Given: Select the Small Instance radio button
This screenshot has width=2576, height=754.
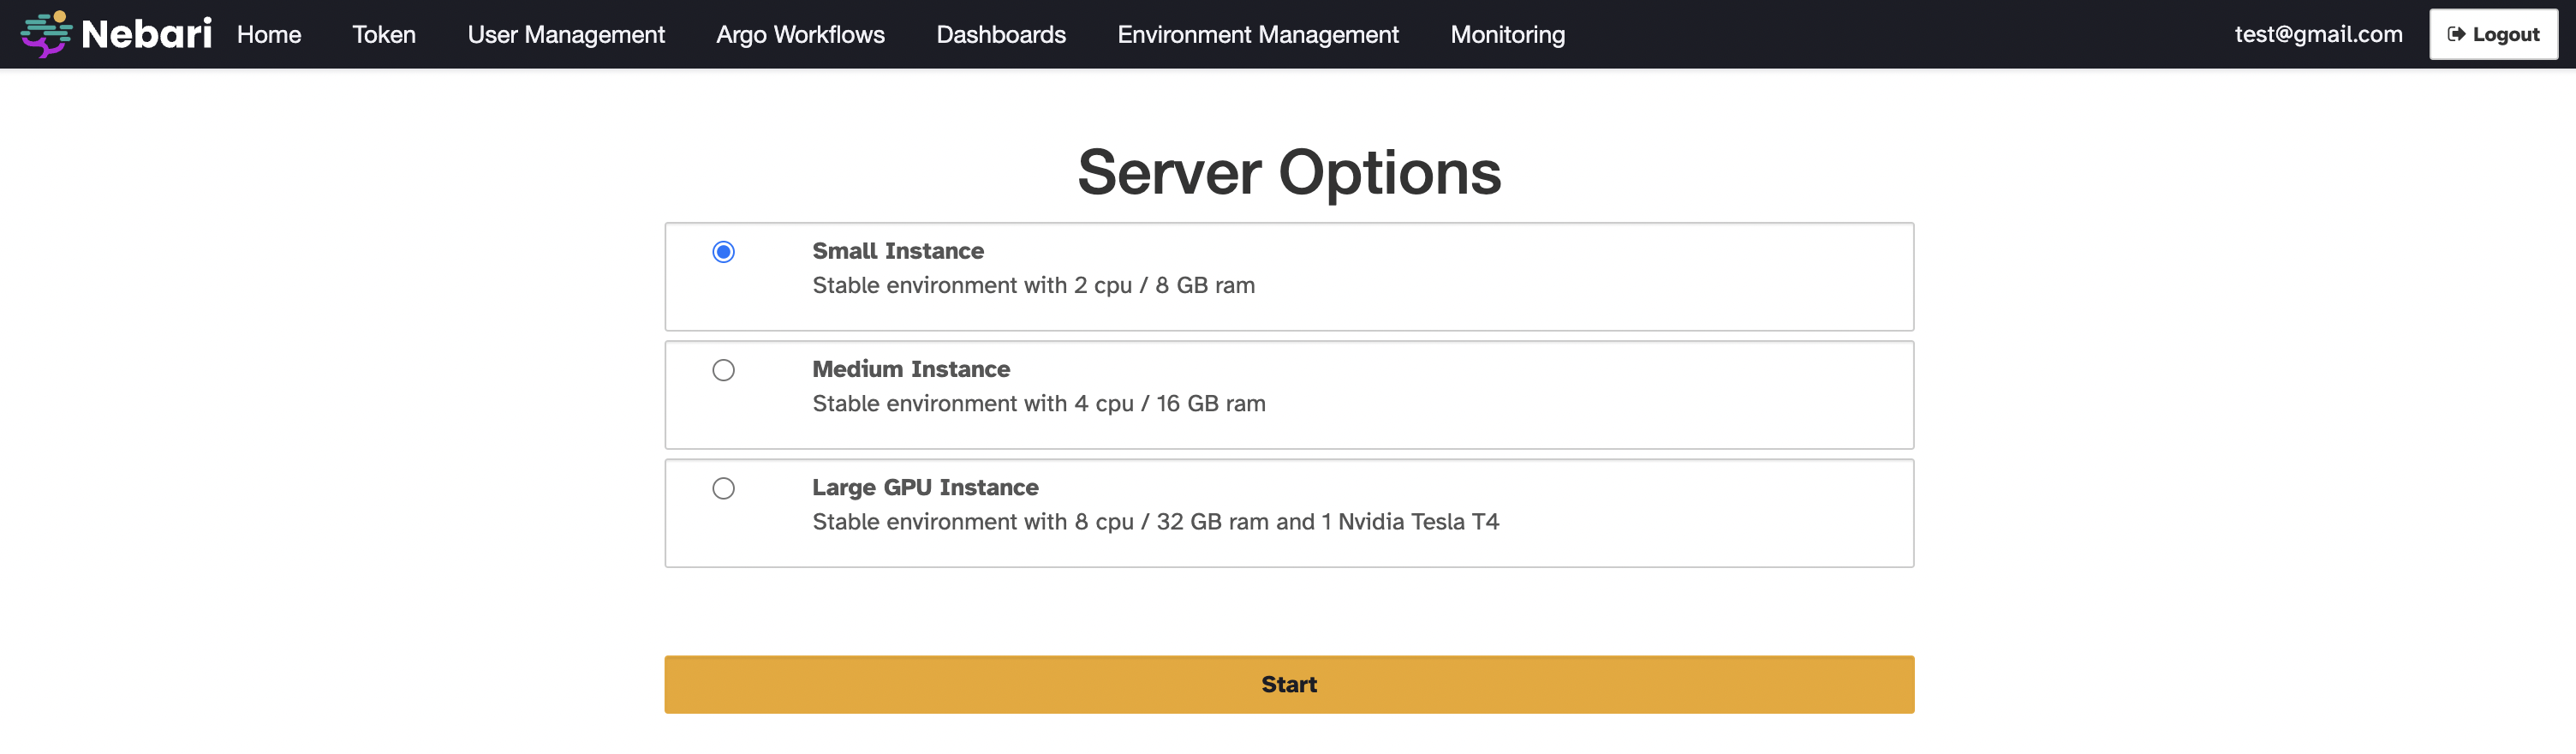Looking at the screenshot, I should click(x=723, y=252).
